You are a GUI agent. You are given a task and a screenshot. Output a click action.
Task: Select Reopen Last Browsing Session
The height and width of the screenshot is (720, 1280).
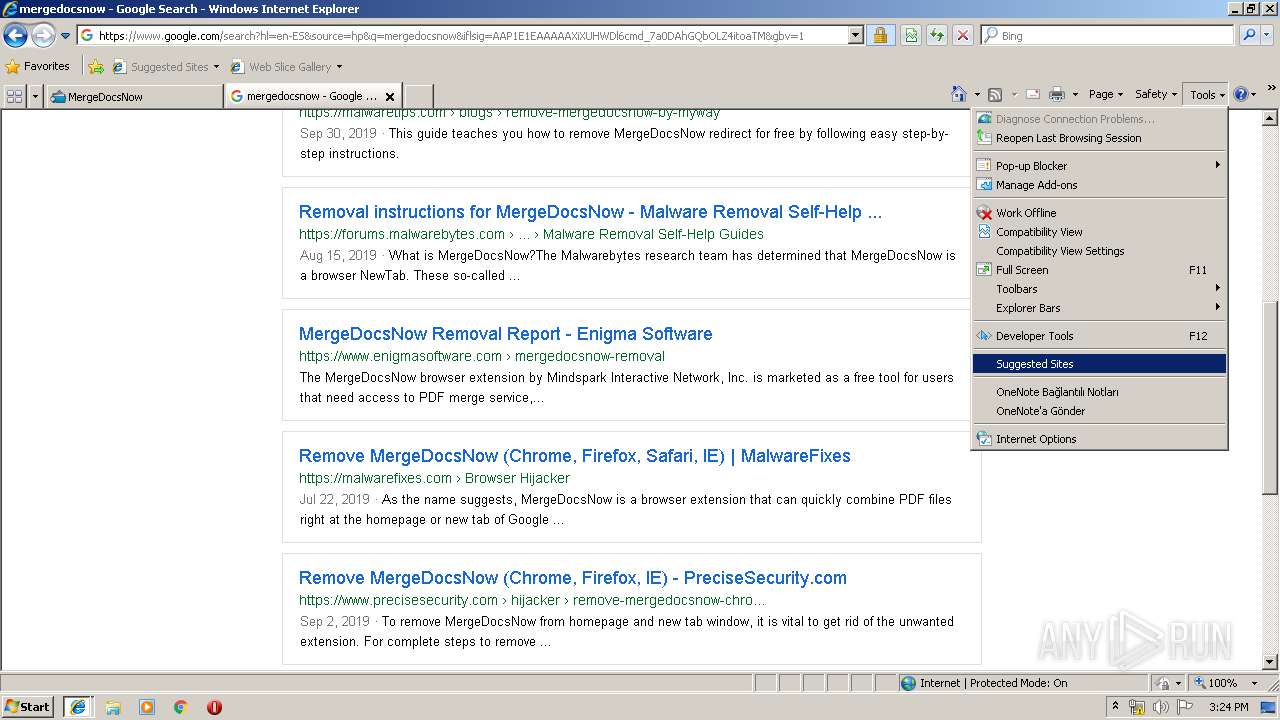pos(1099,138)
